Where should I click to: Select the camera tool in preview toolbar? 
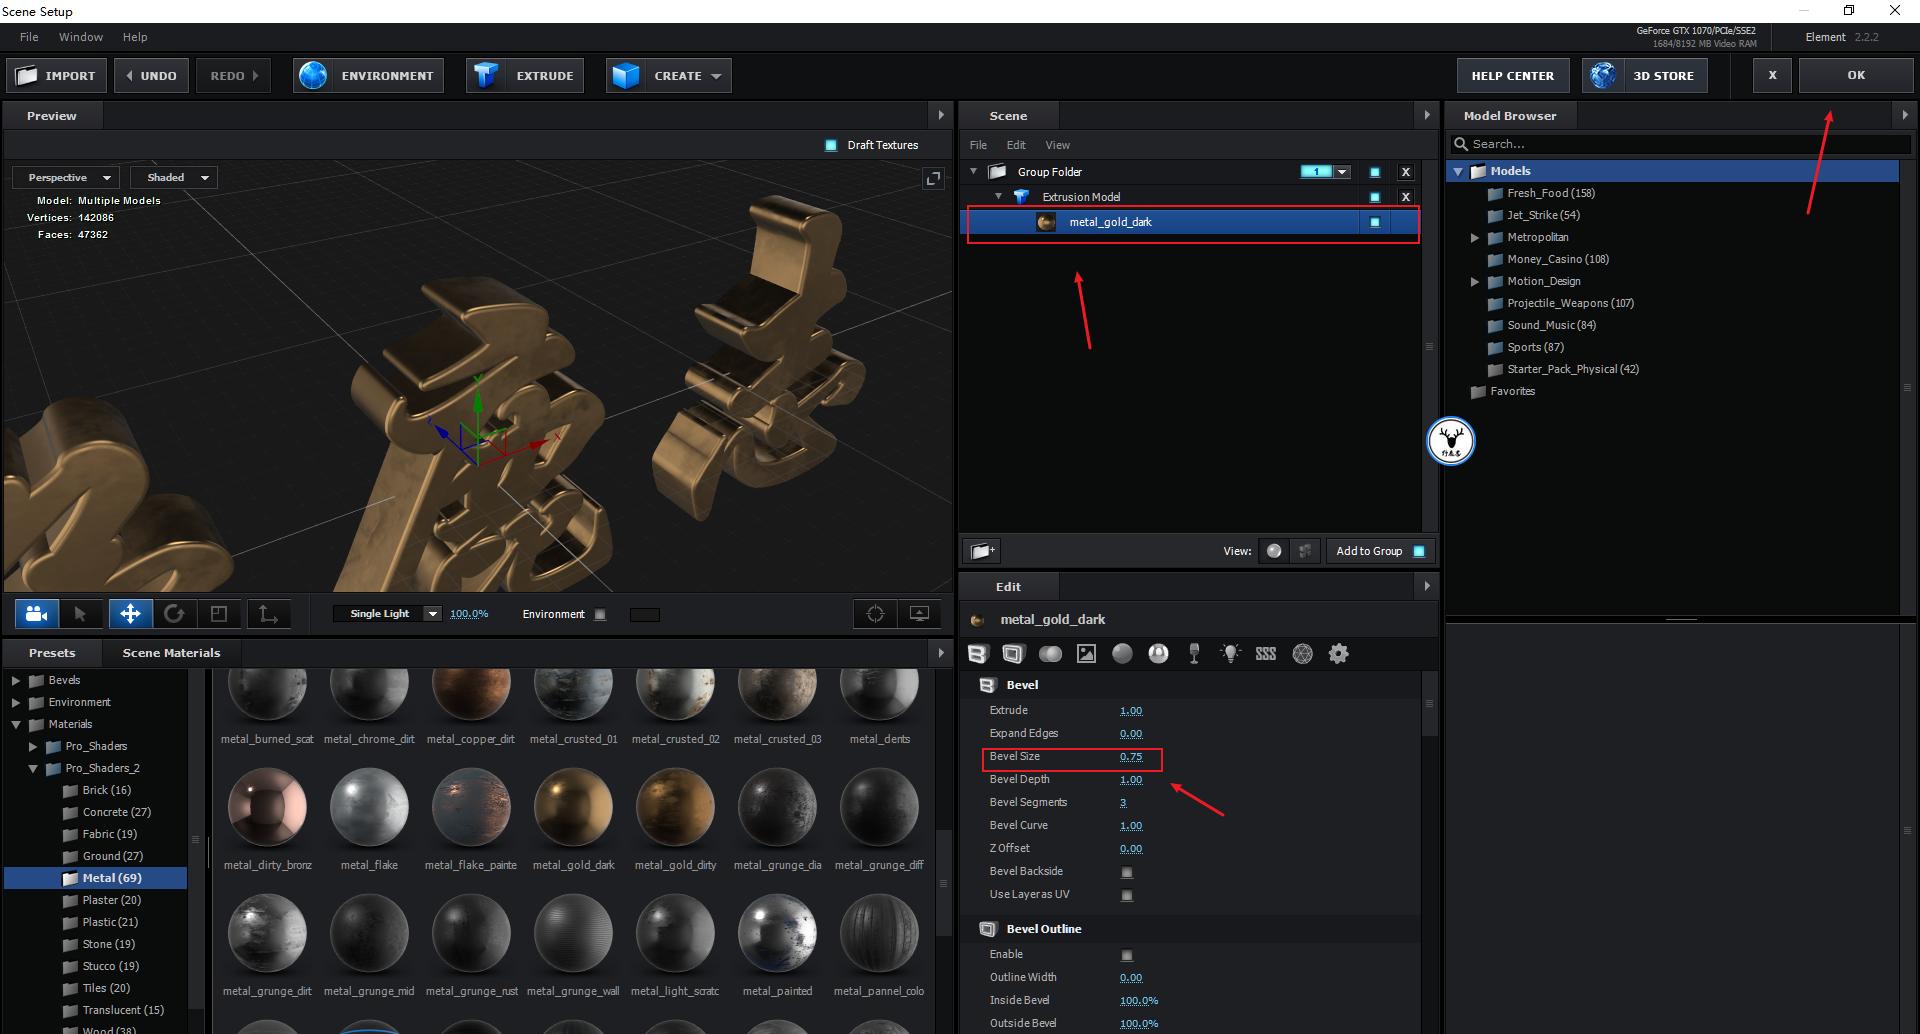pyautogui.click(x=37, y=614)
